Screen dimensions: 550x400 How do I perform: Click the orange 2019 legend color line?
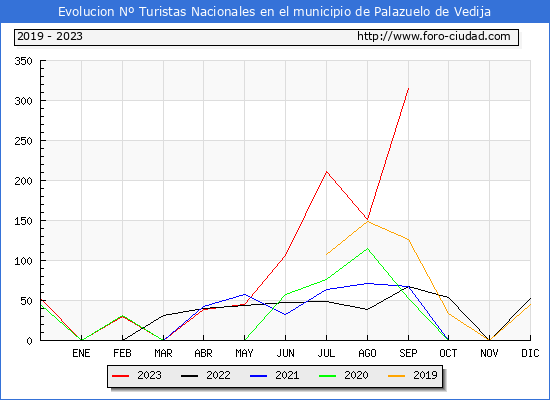pos(397,376)
